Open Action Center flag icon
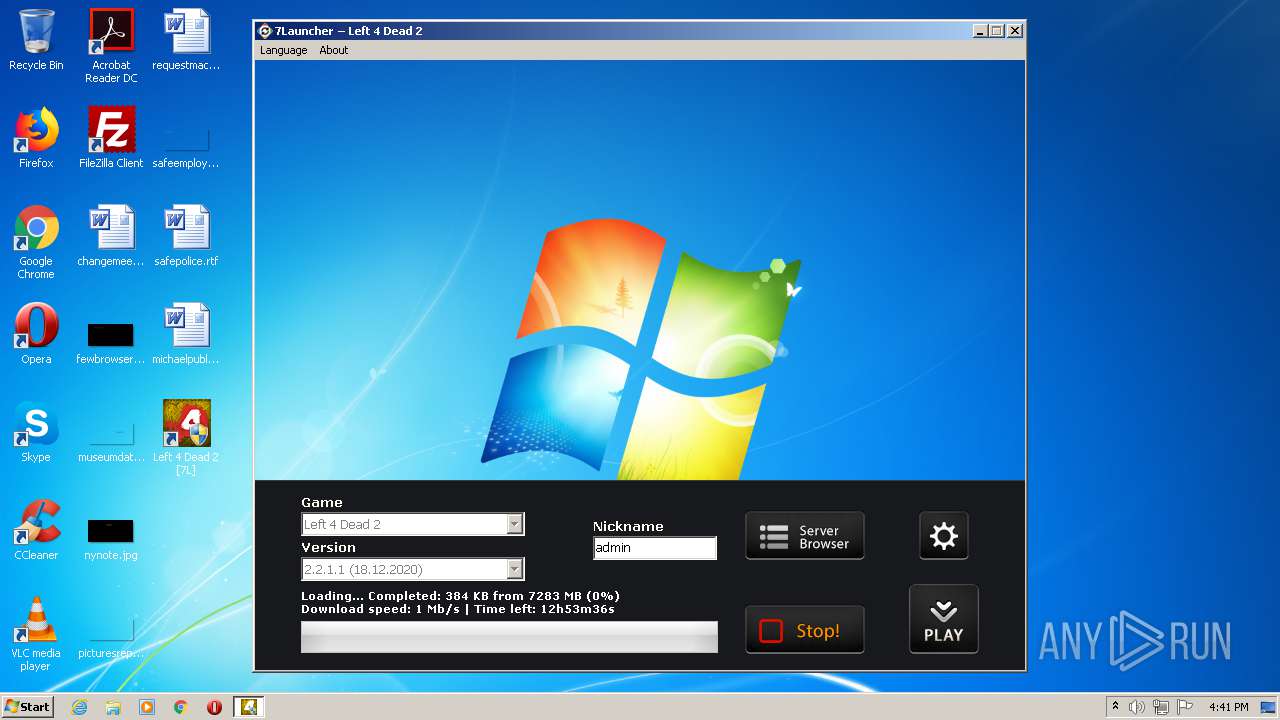 pos(1184,707)
